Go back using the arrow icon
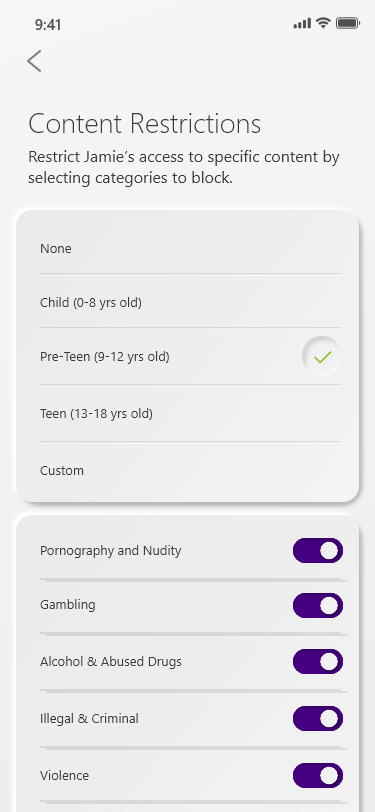 [x=34, y=61]
